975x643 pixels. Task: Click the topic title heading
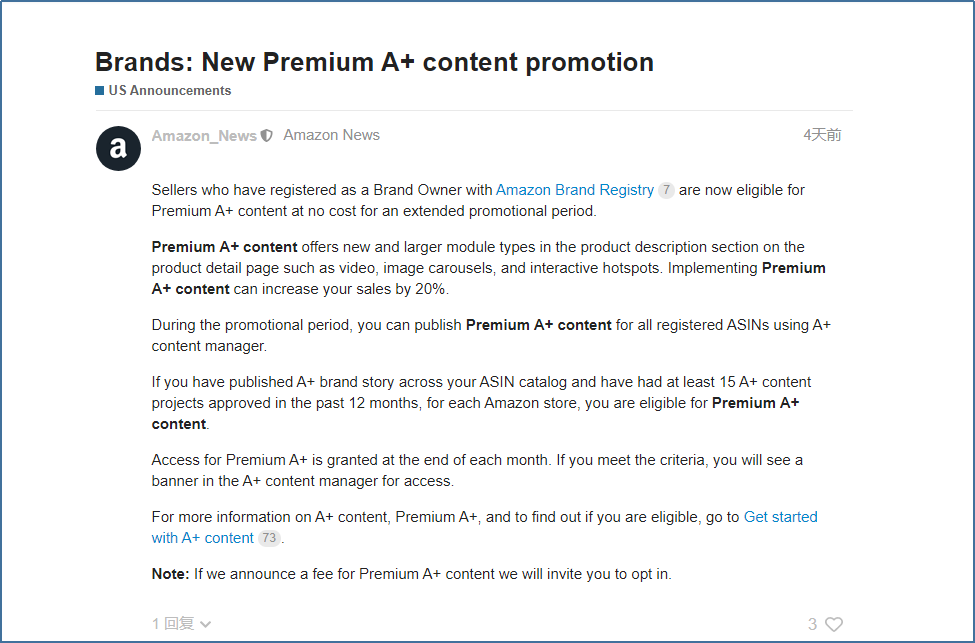(x=374, y=62)
